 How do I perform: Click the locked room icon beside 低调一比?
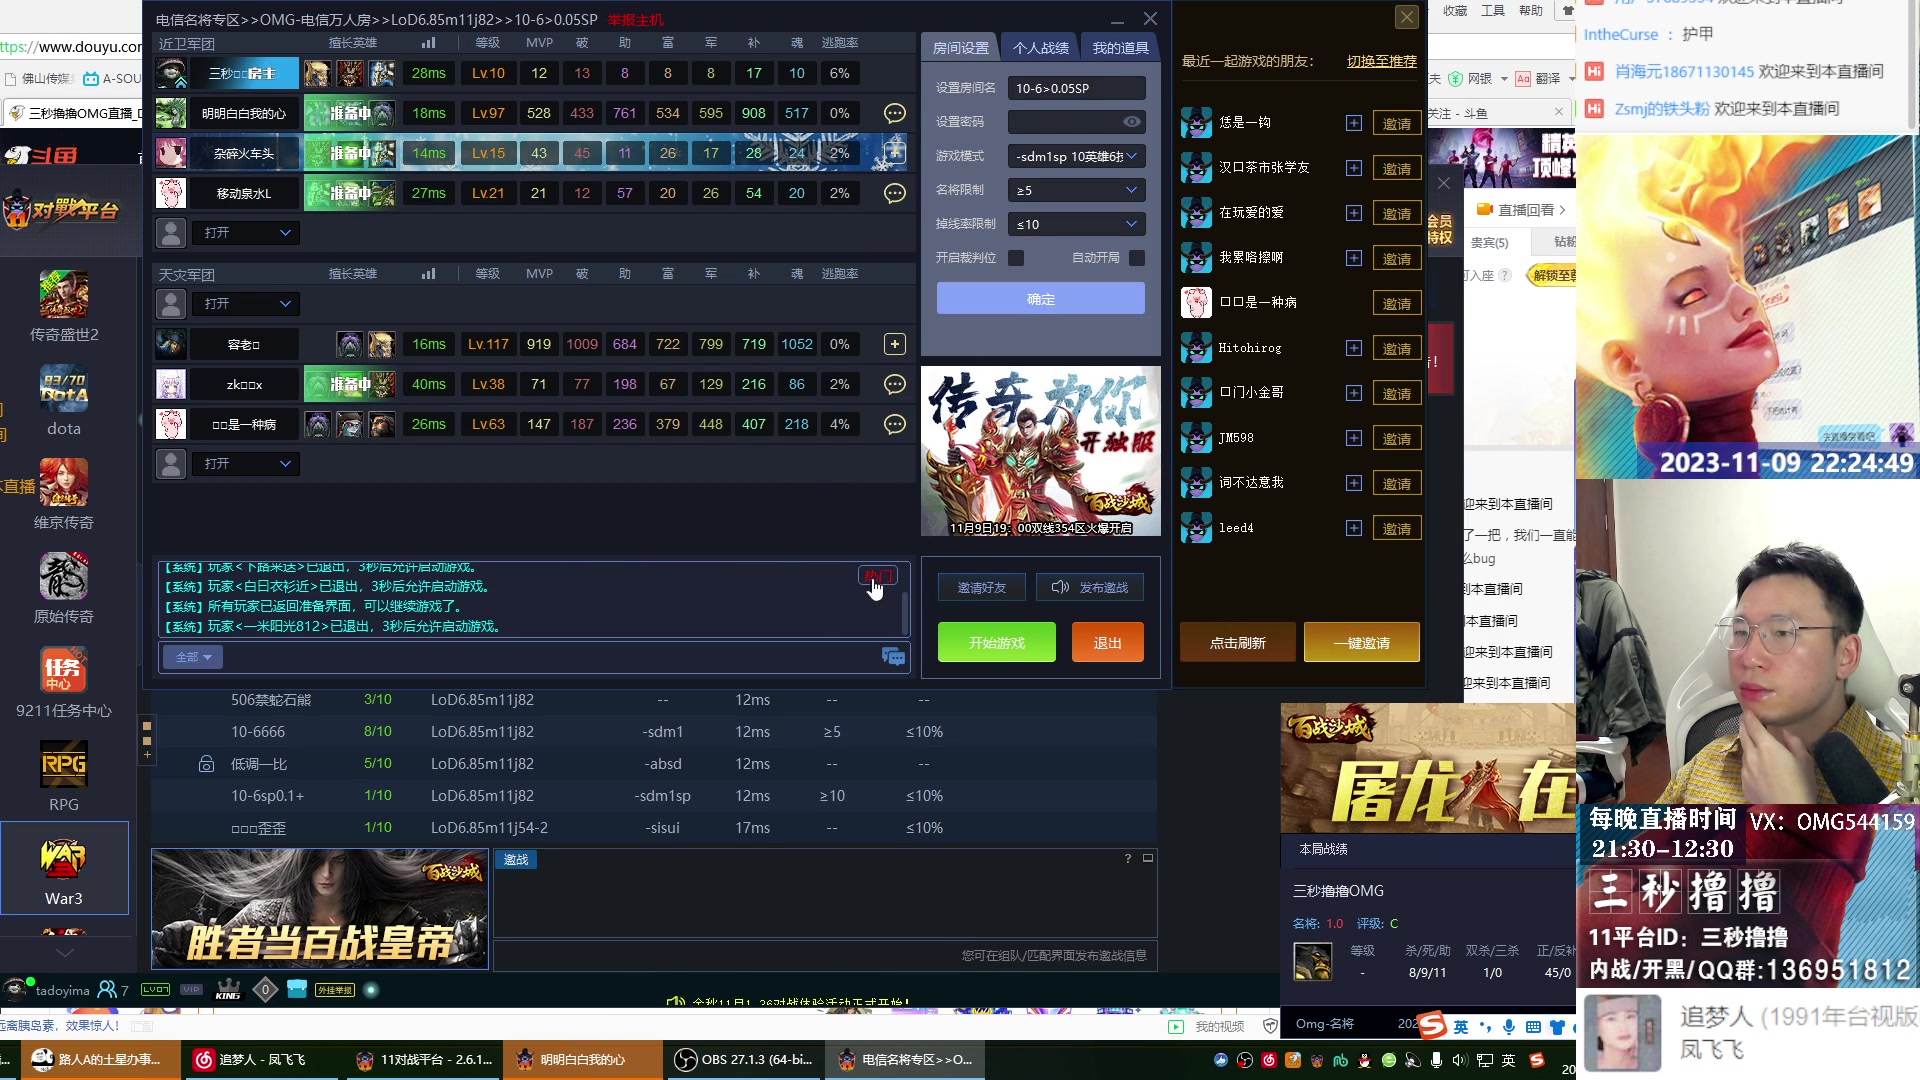pyautogui.click(x=206, y=764)
